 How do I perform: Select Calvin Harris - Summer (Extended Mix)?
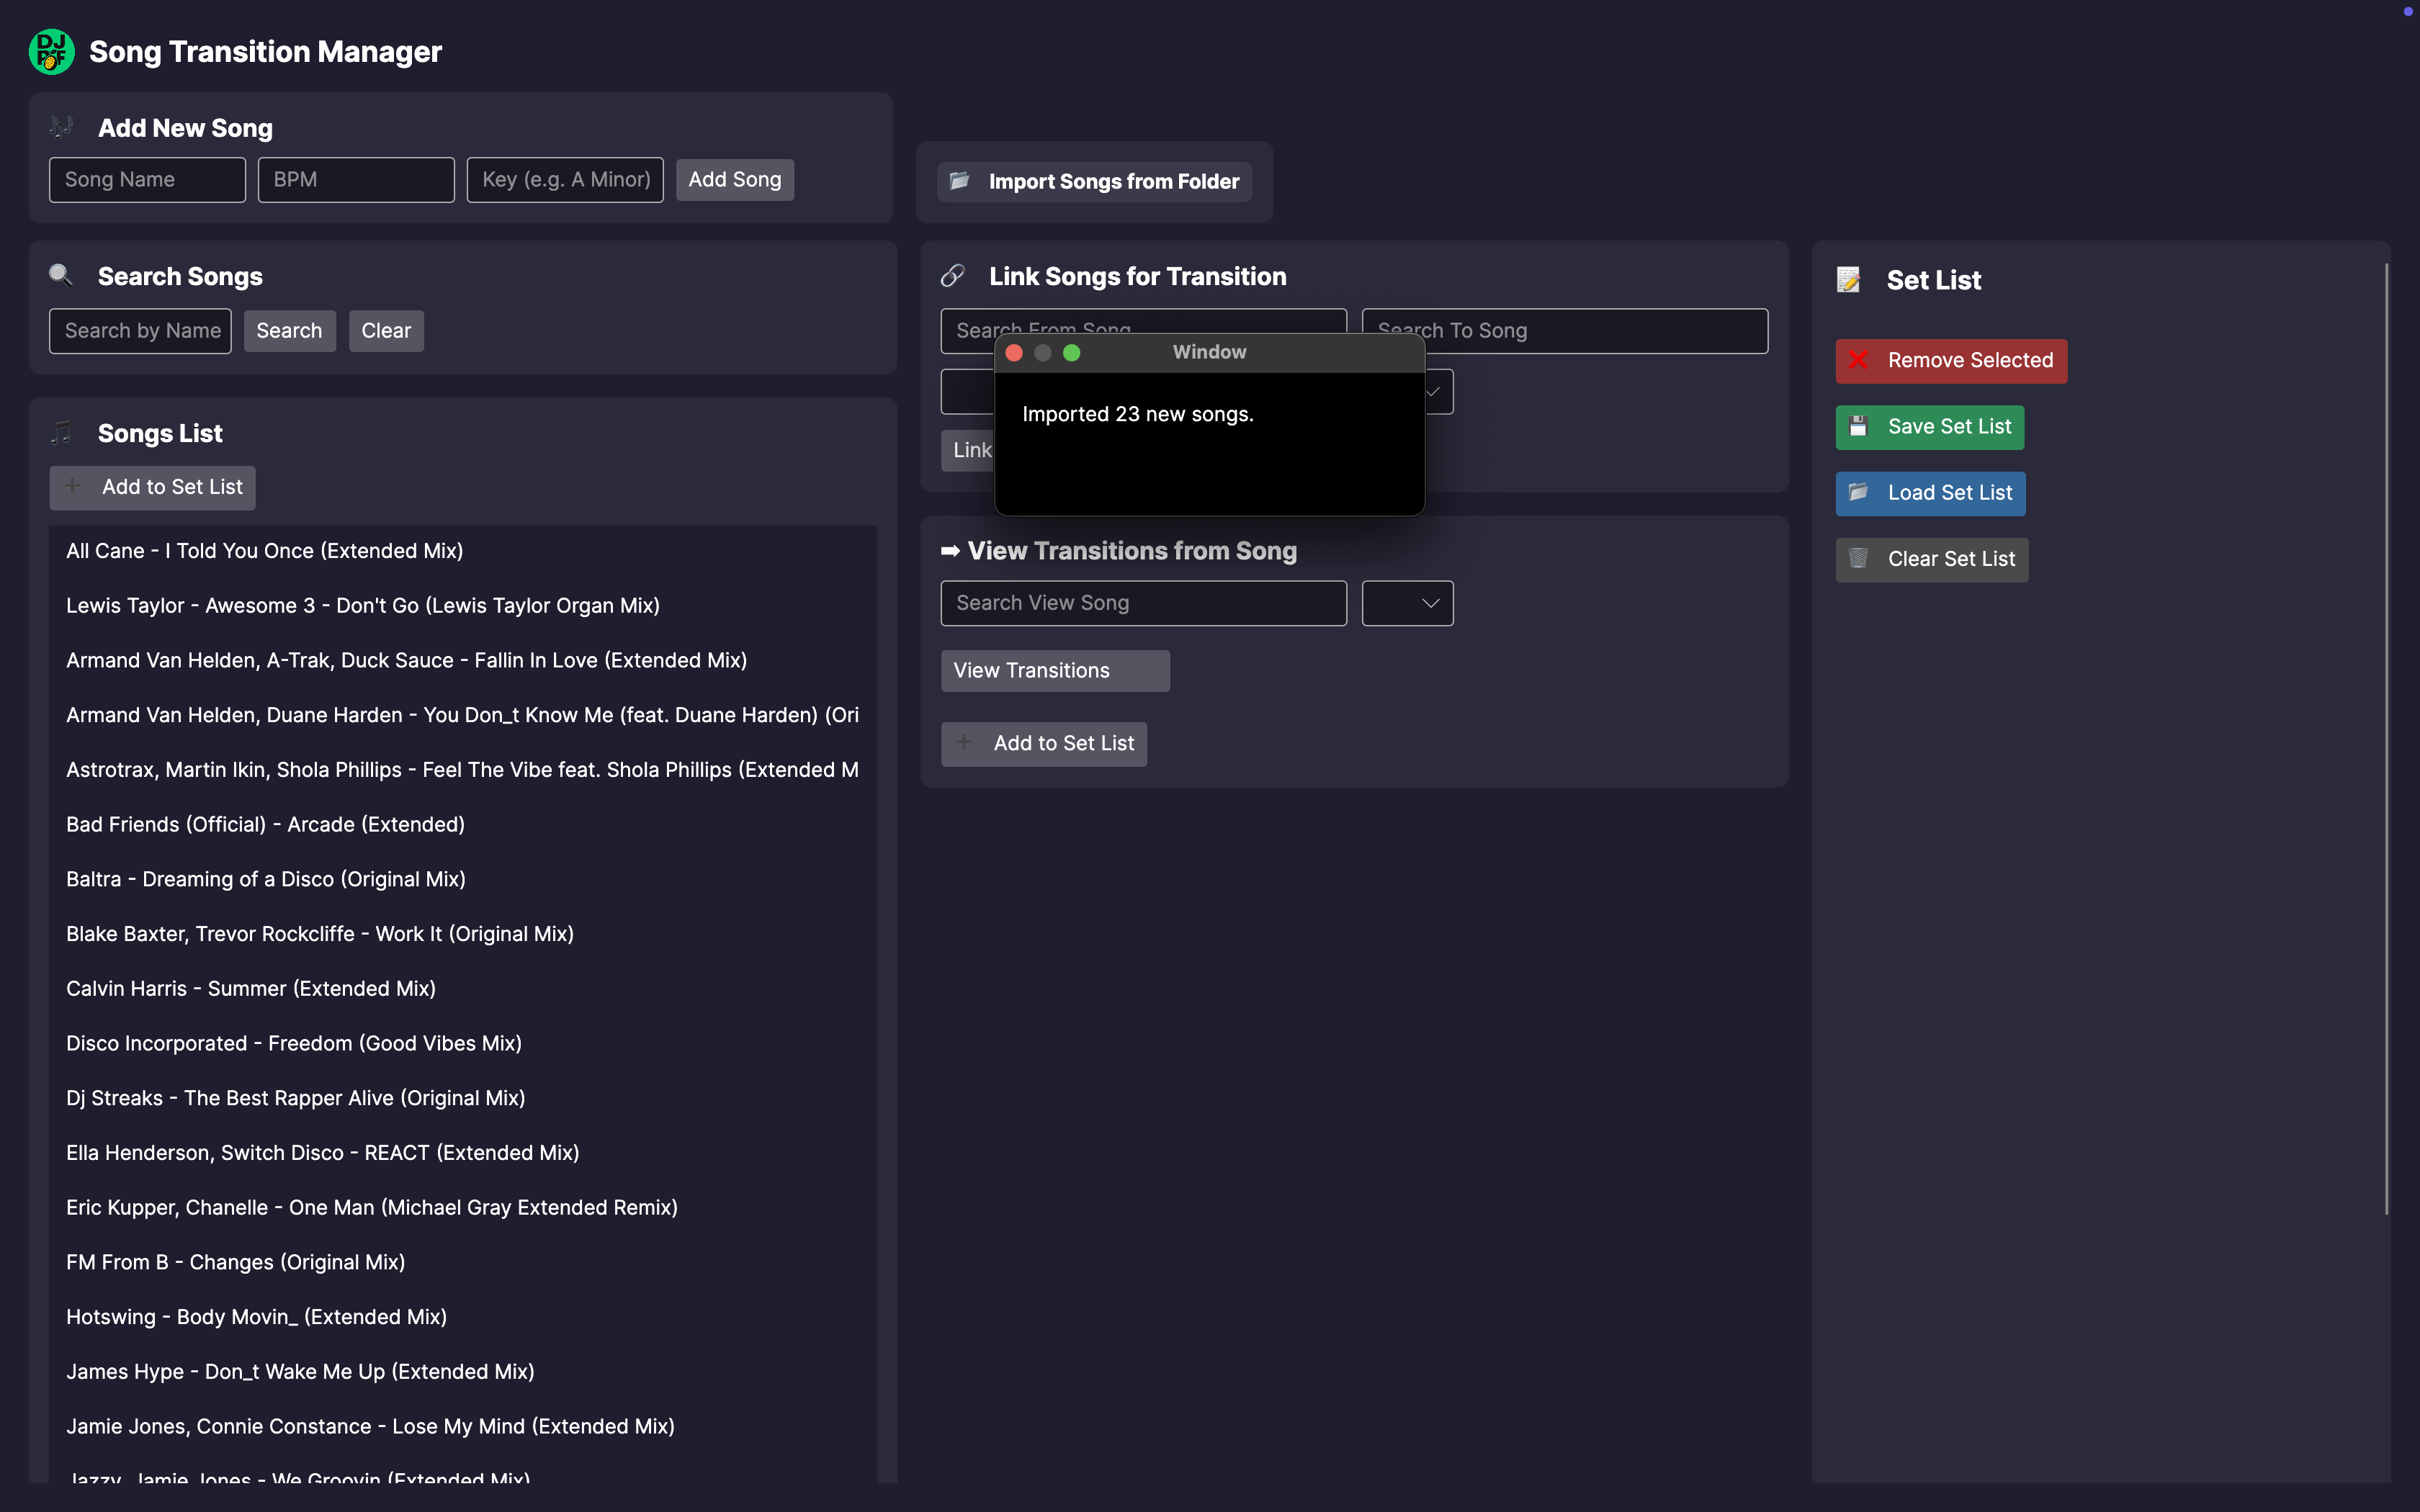pos(251,988)
